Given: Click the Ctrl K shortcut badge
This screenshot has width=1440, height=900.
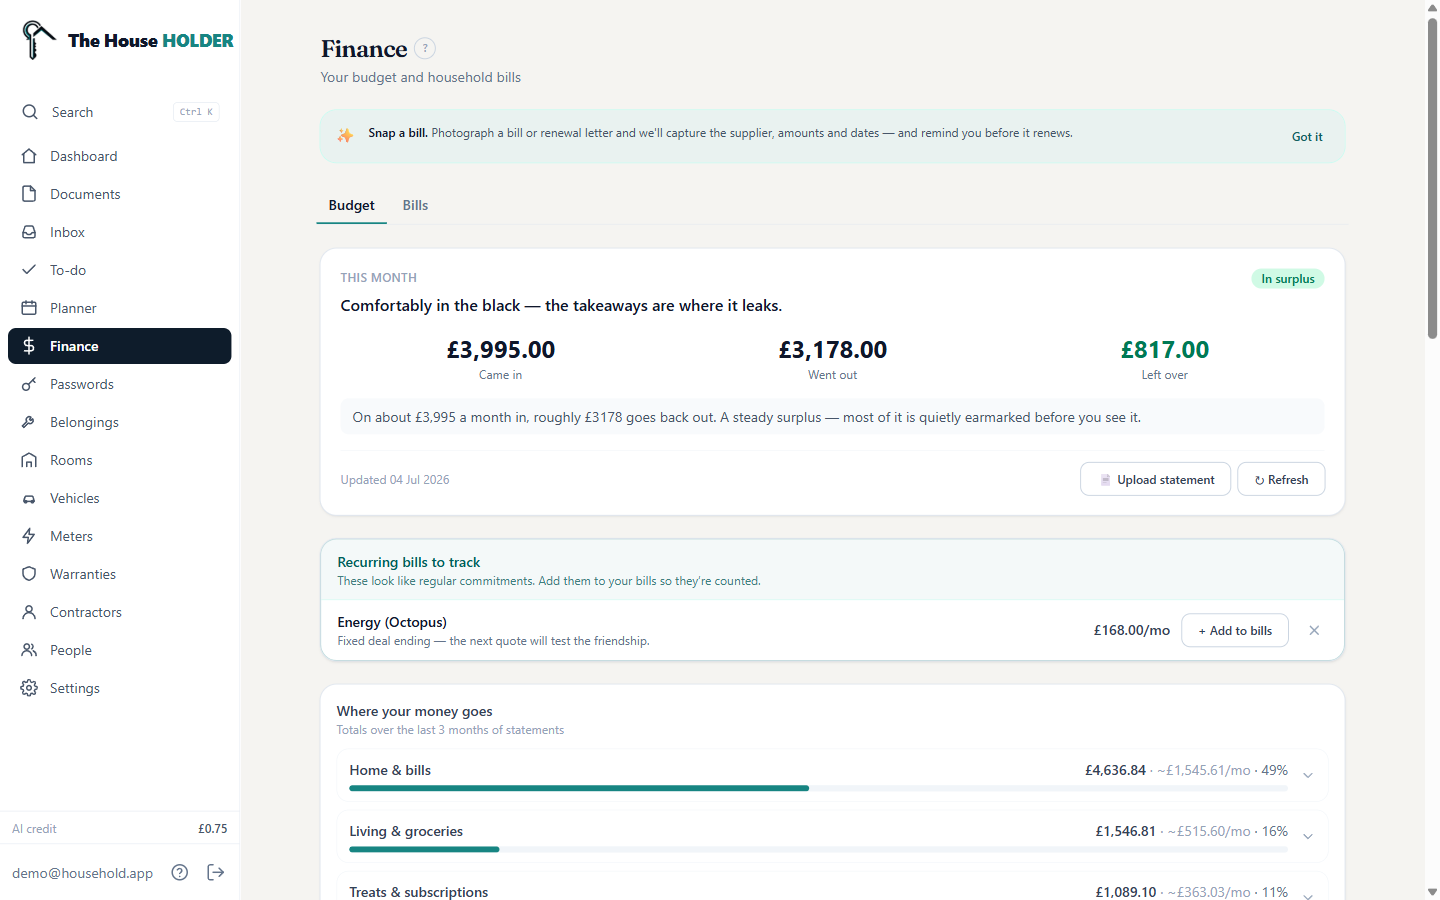Looking at the screenshot, I should click(196, 112).
